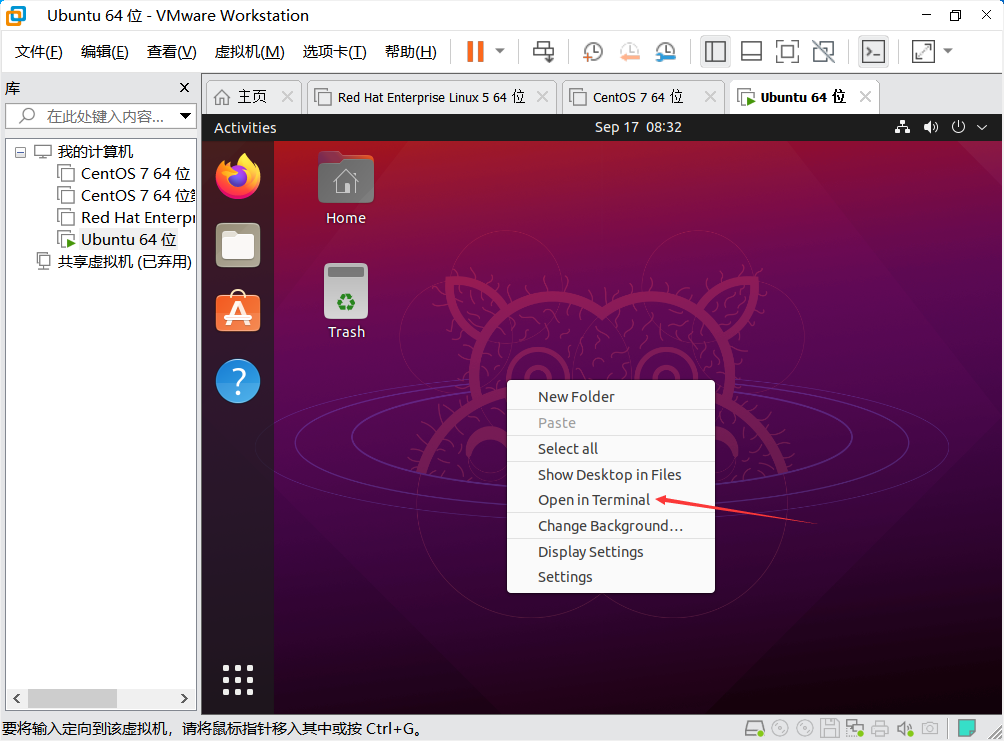1004x741 pixels.
Task: Open the library search filter dropdown arrow
Action: (x=186, y=117)
